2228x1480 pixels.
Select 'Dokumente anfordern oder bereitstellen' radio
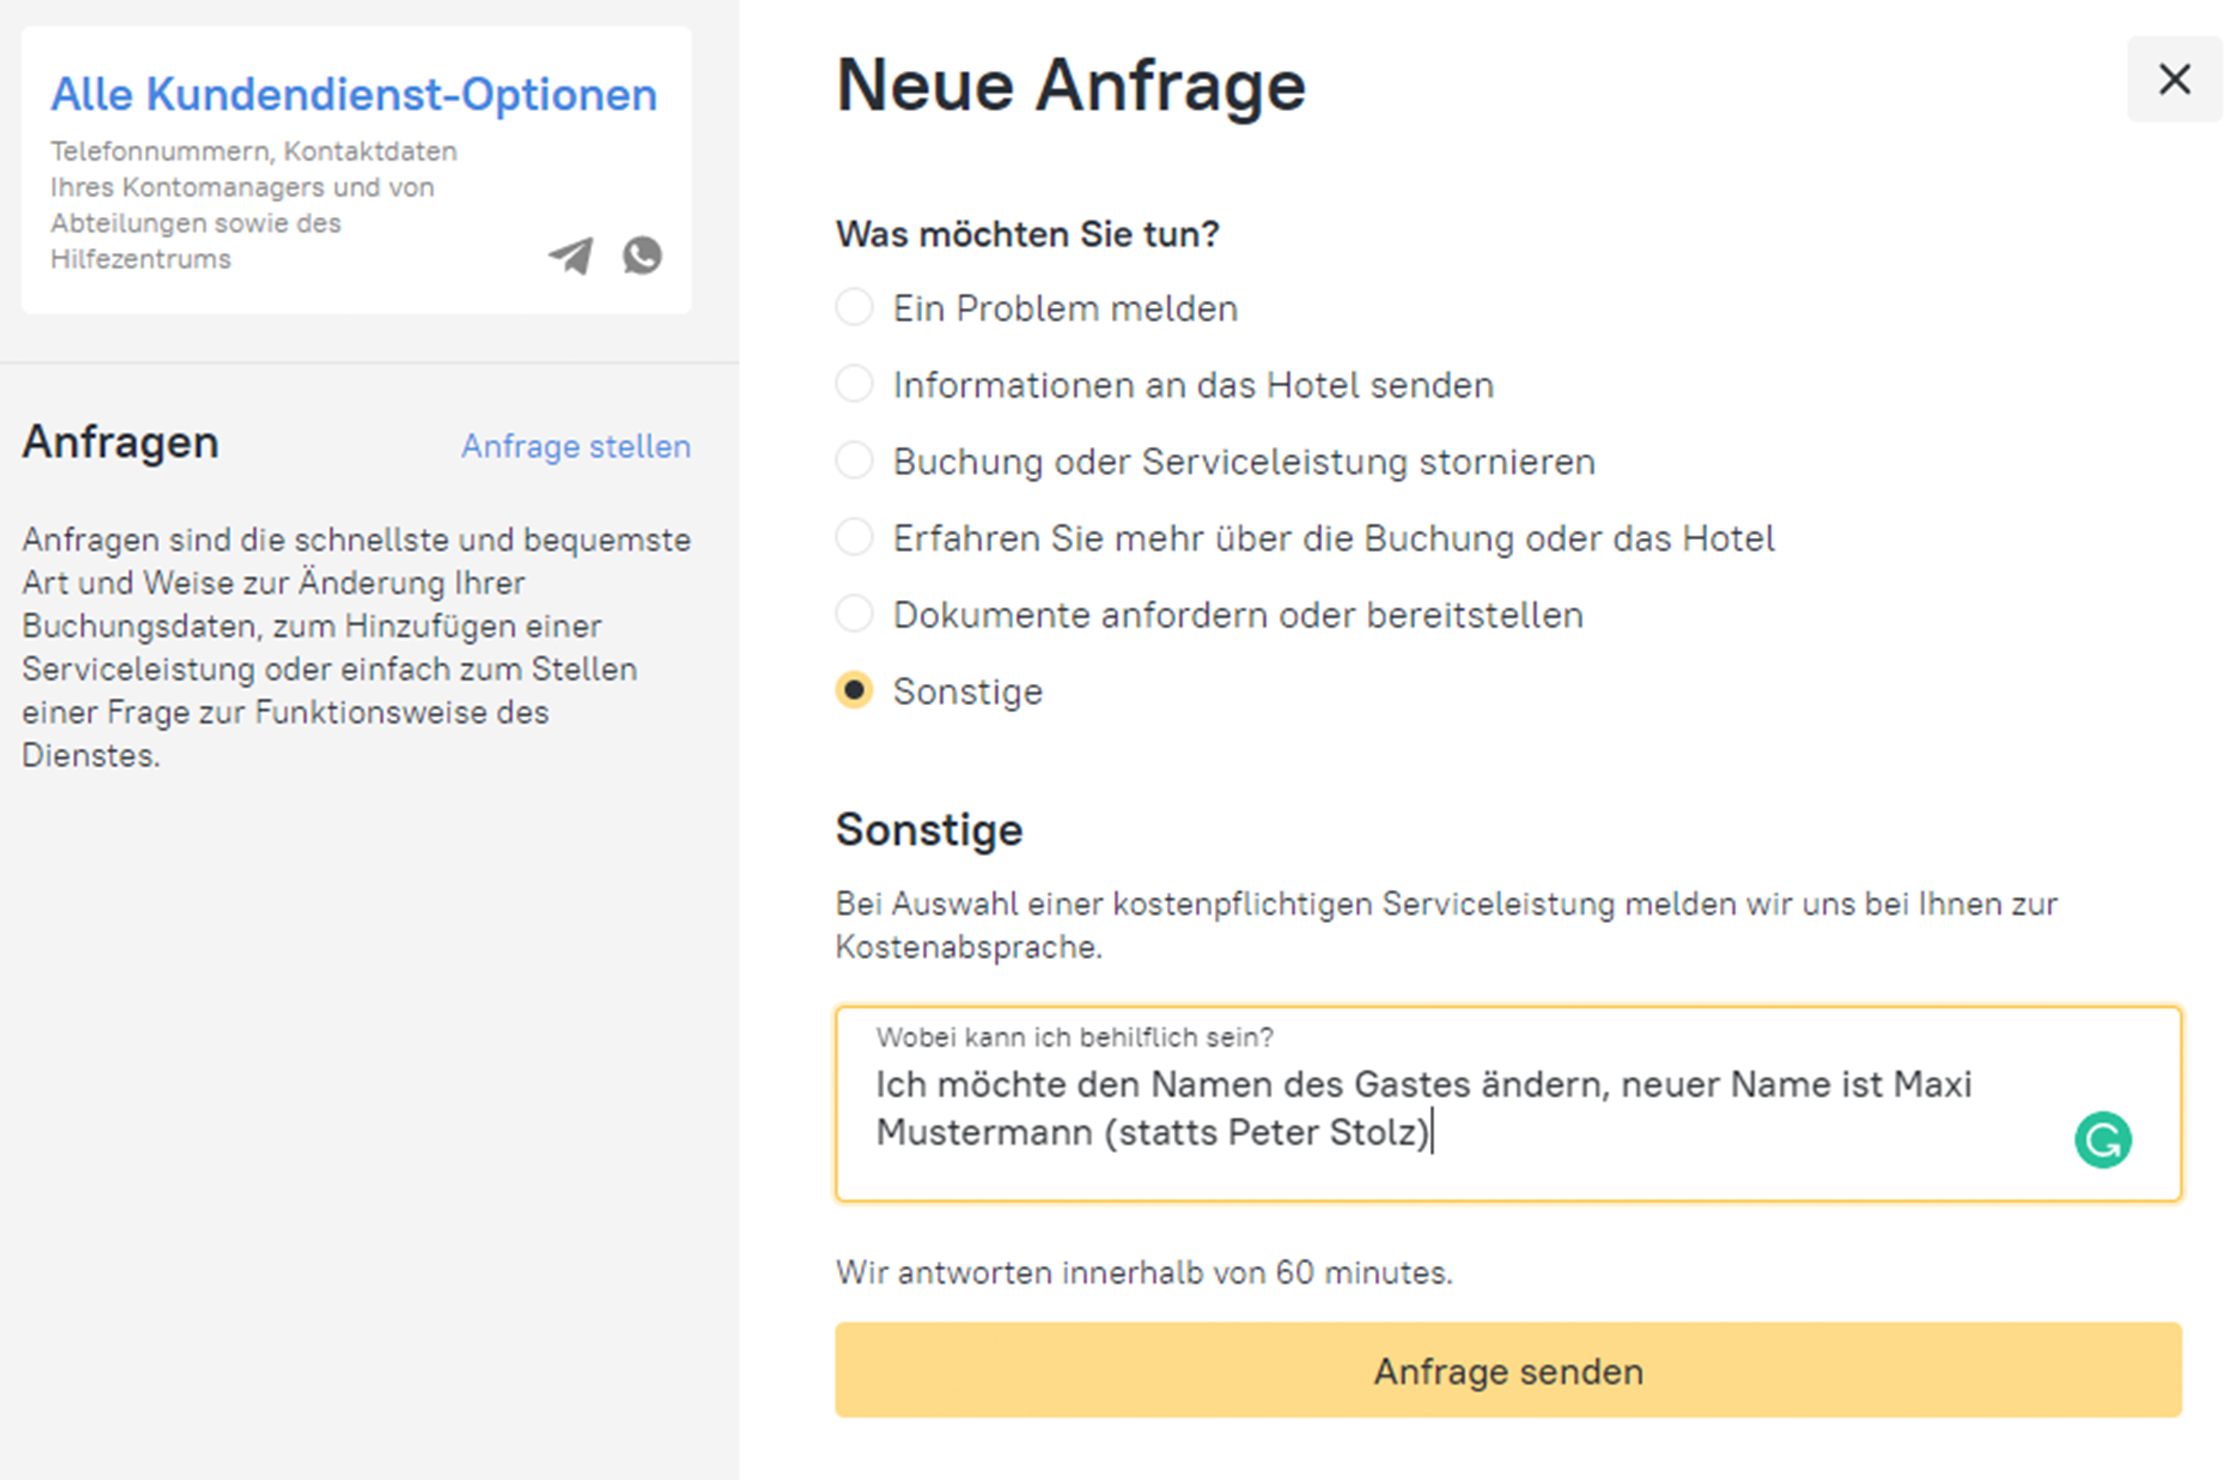pos(855,614)
